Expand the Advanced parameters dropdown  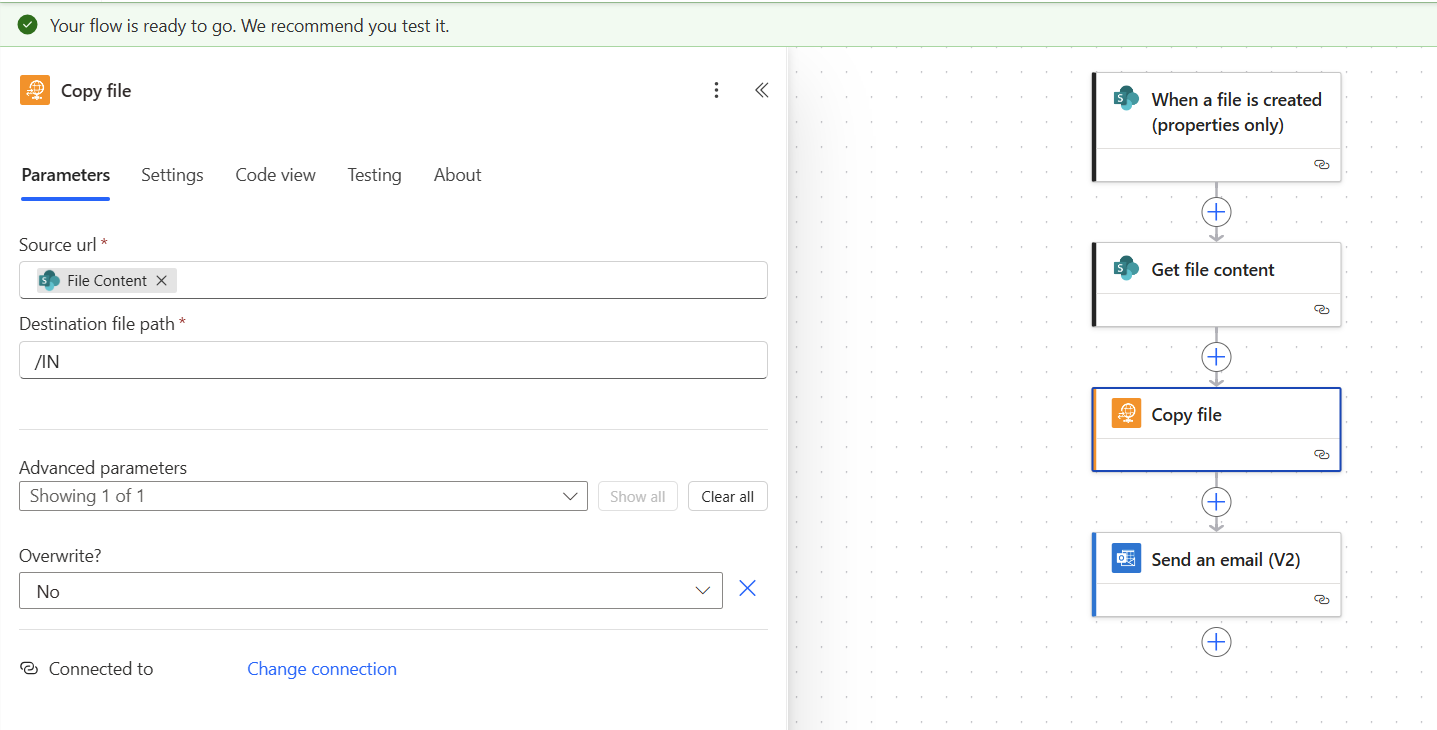(x=303, y=496)
